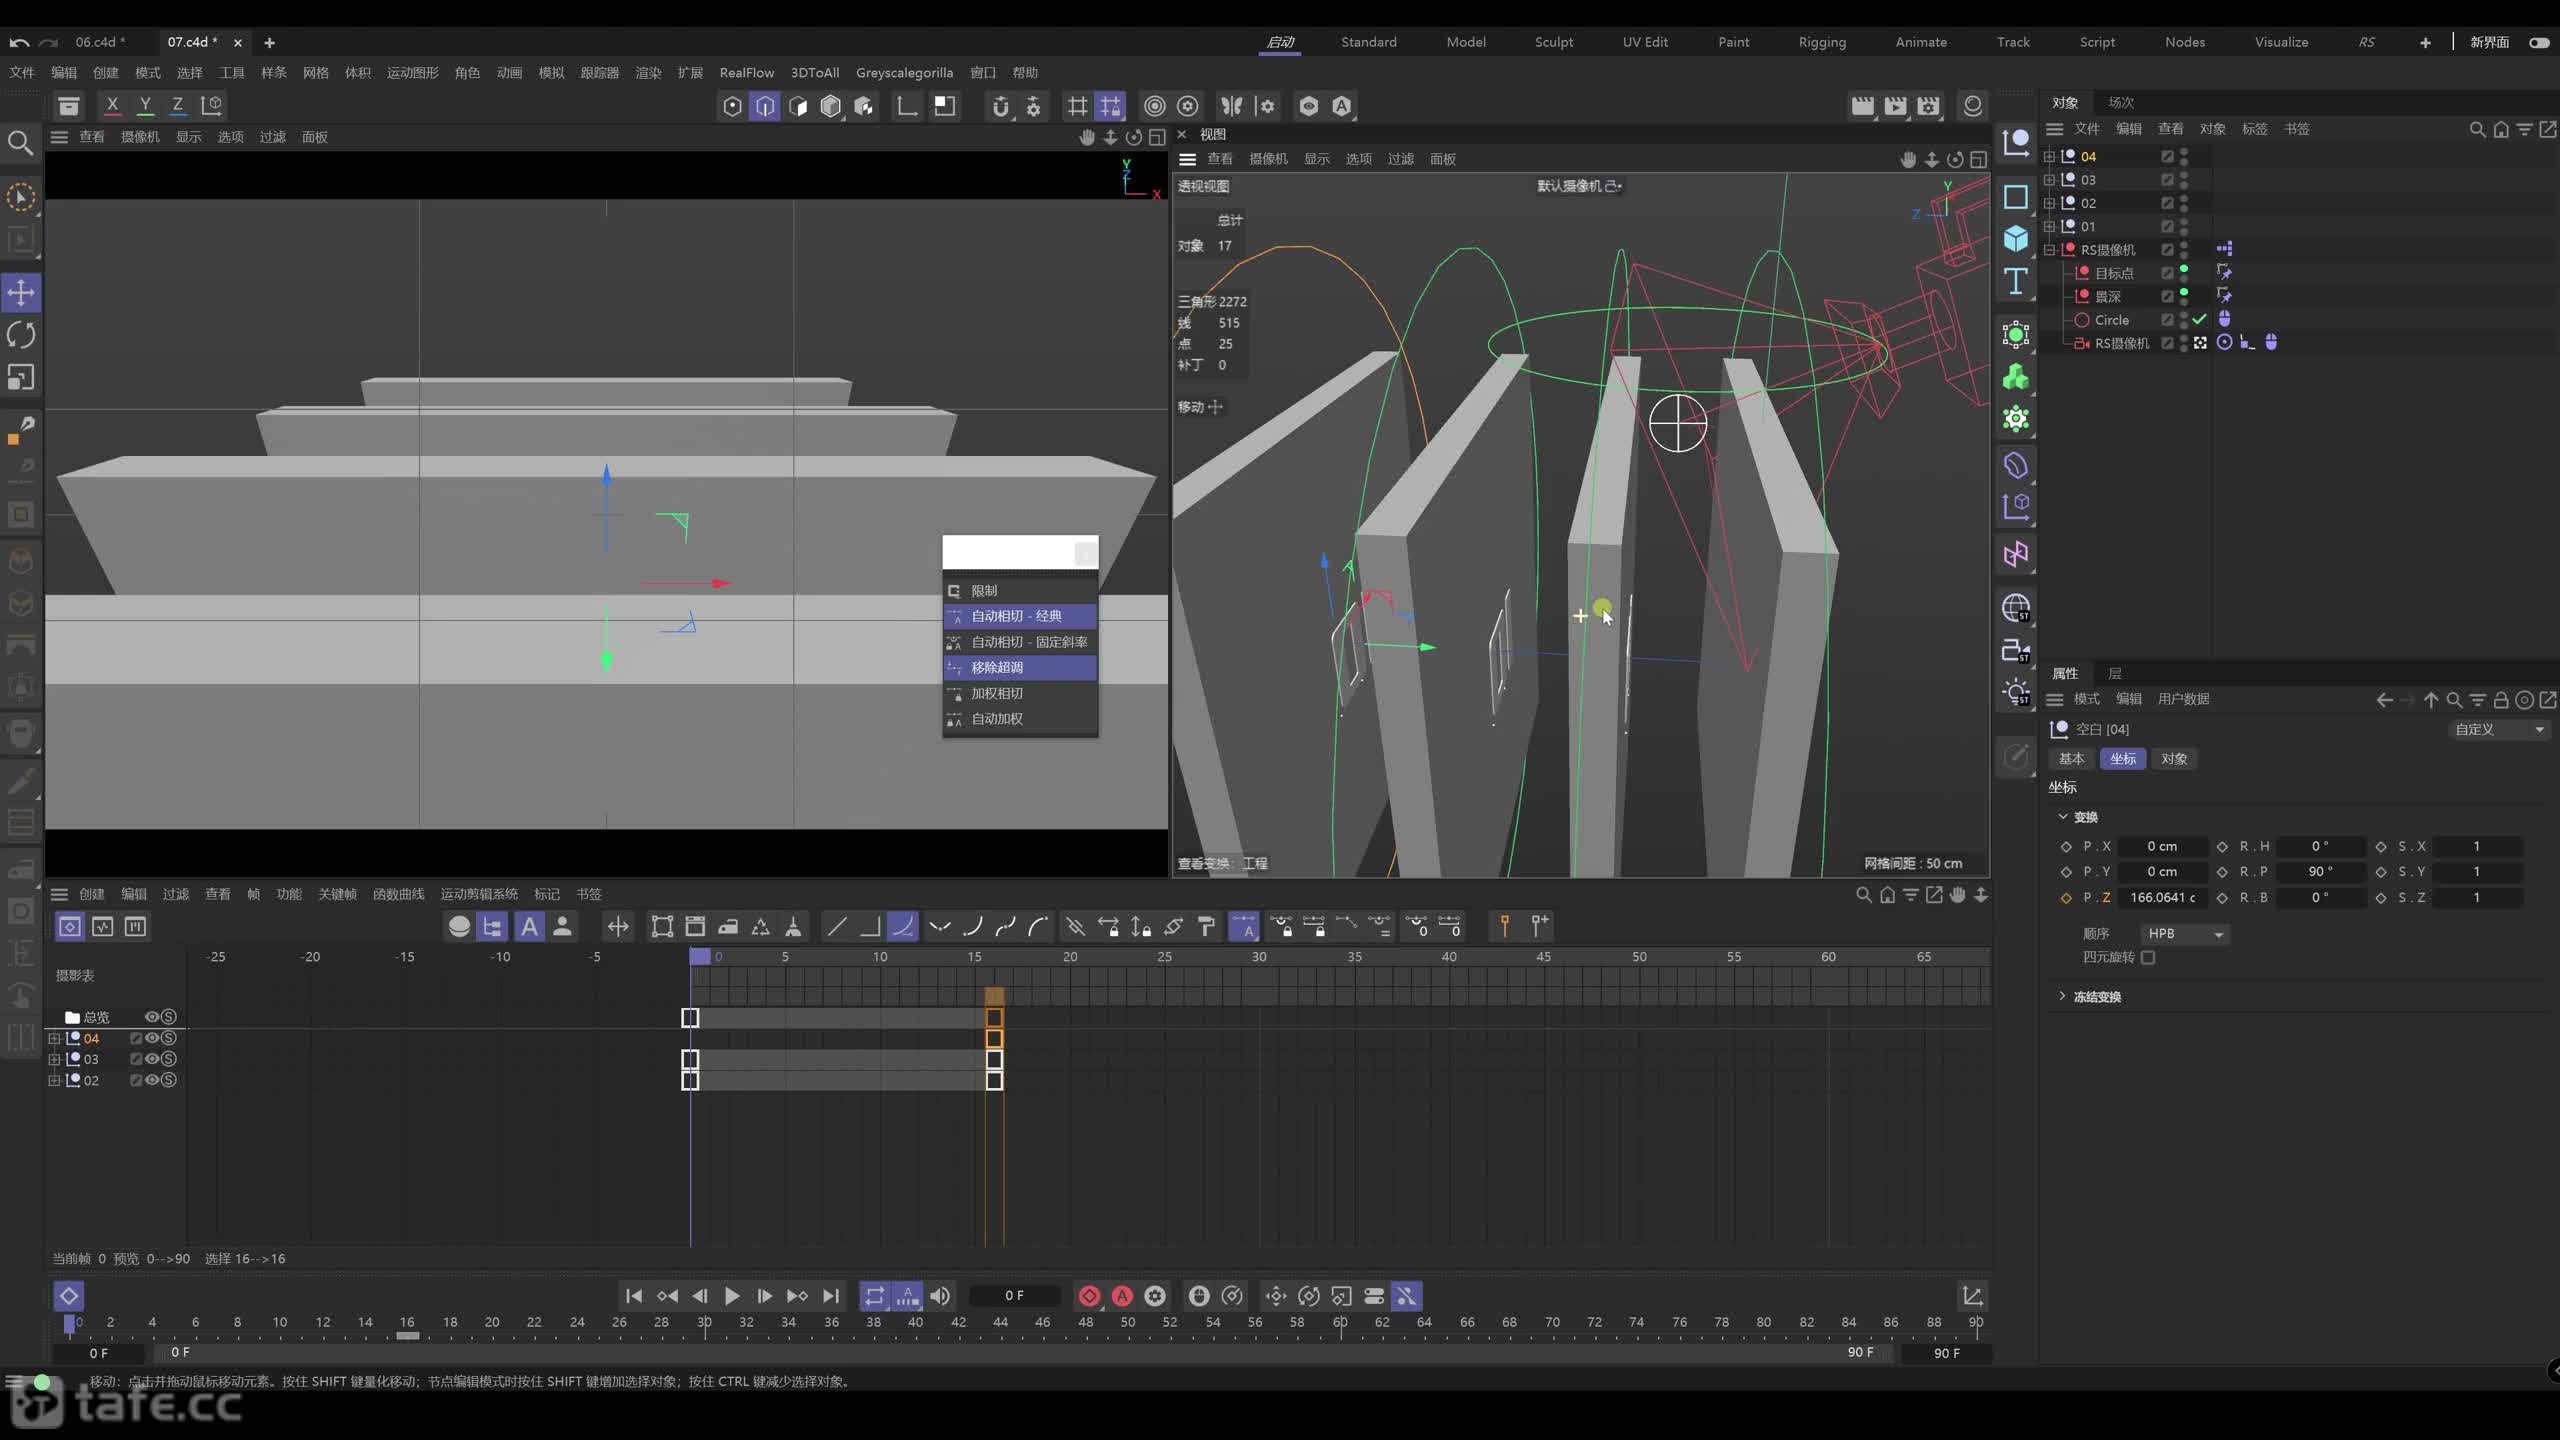Viewport: 2560px width, 1440px height.
Task: Toggle playback sound speaker icon
Action: point(940,1296)
